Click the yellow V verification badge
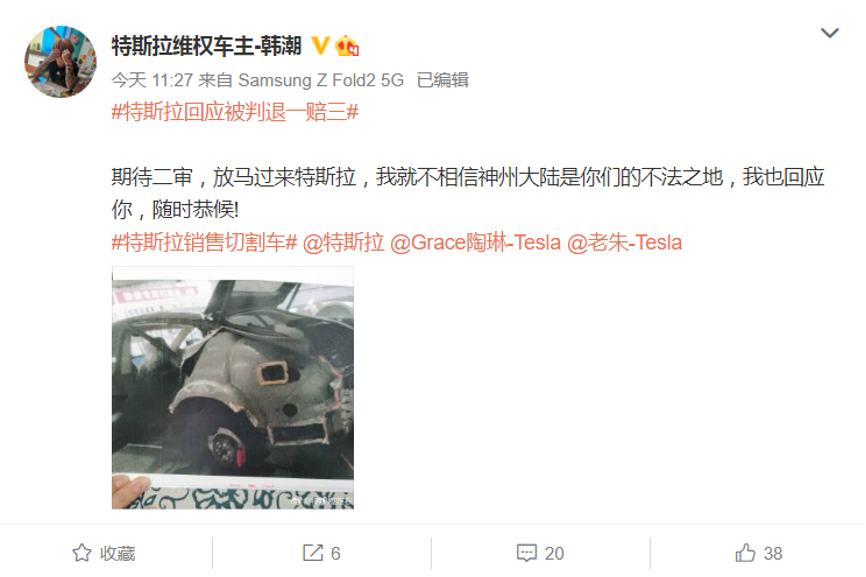Screen dimensions: 866x577 coord(320,46)
